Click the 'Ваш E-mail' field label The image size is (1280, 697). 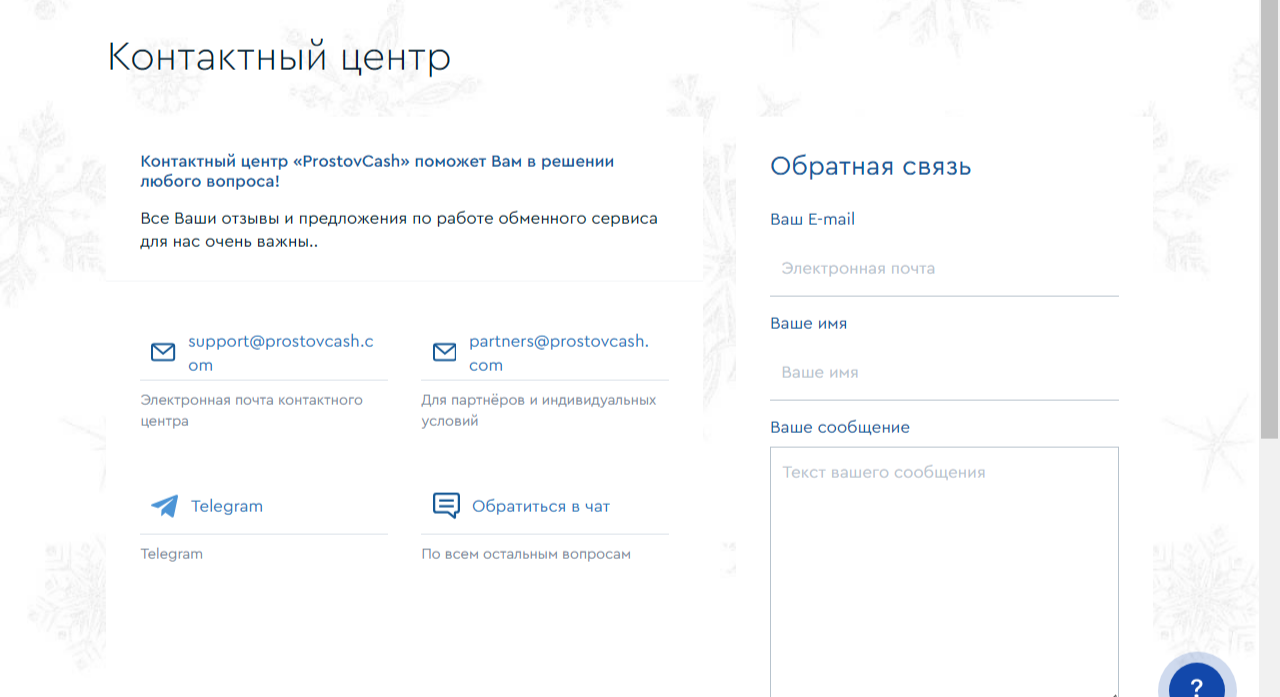[x=812, y=219]
